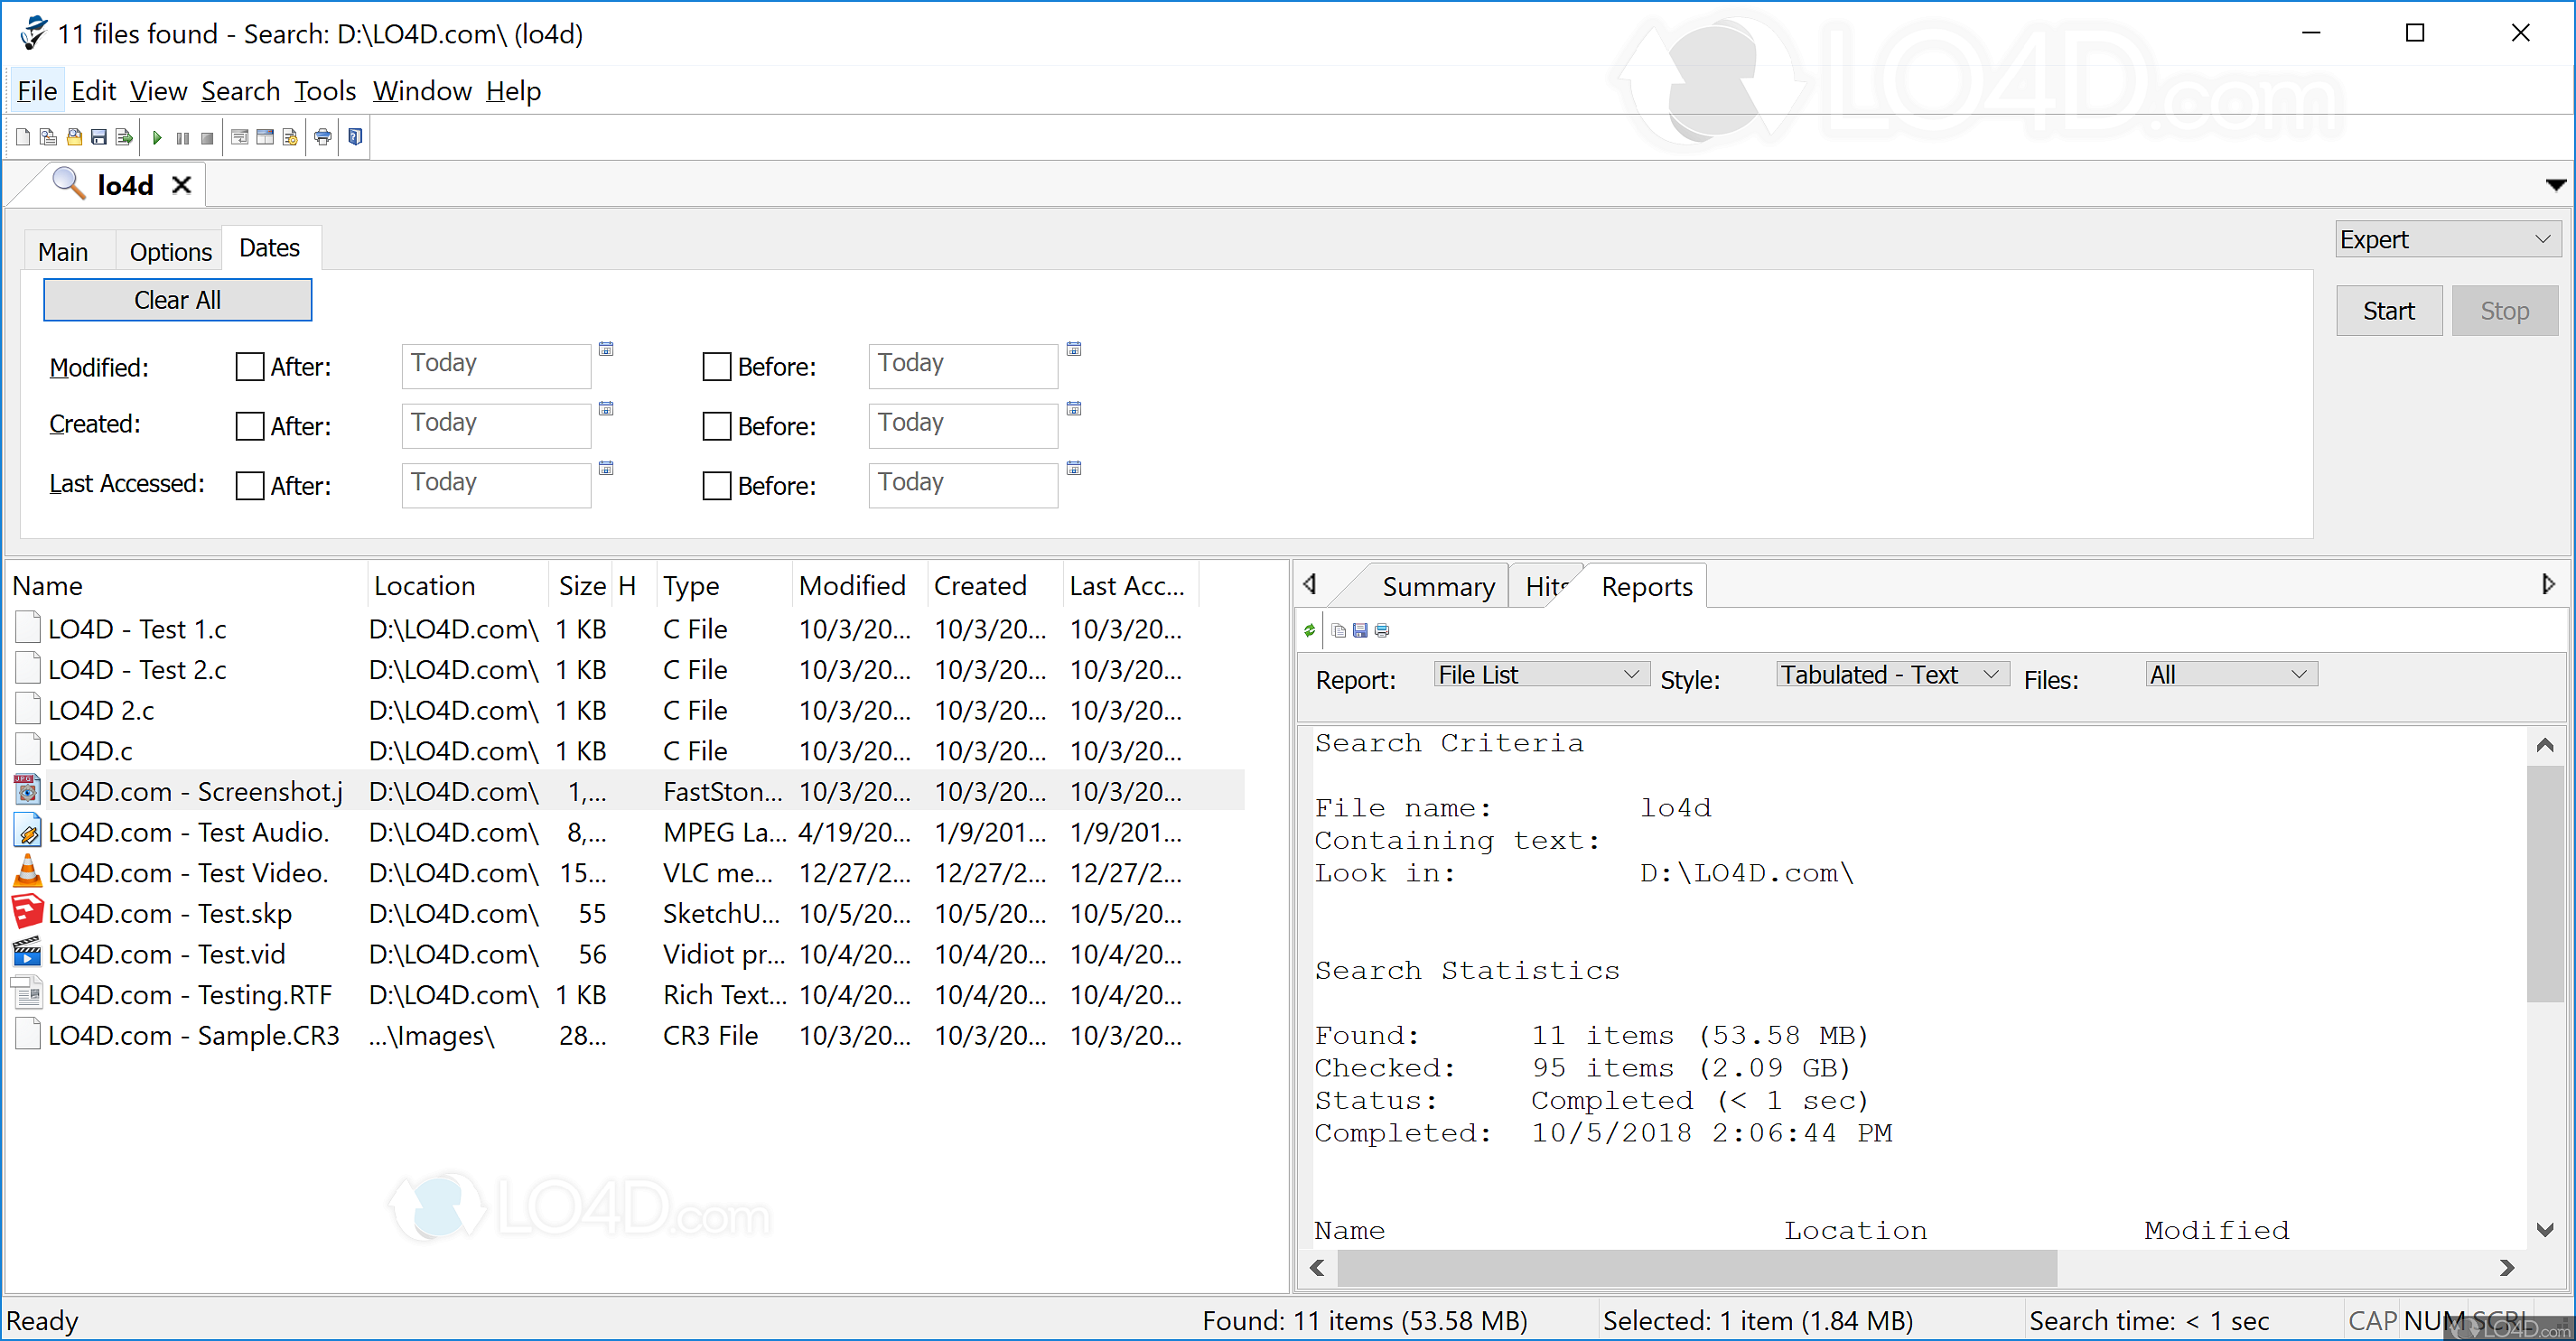Switch to the Hits results tab
Image resolution: width=2576 pixels, height=1341 pixels.
coord(1546,587)
